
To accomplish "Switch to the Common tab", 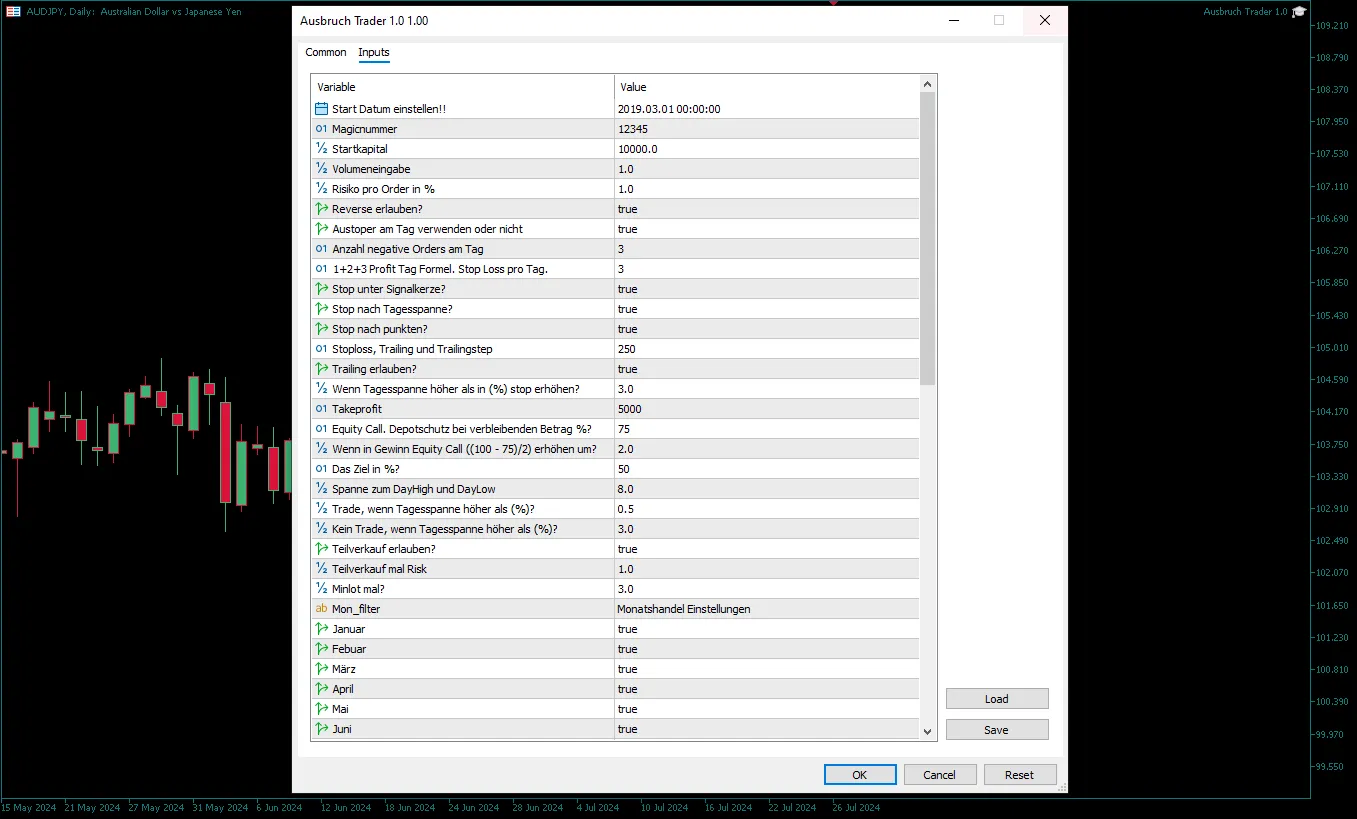I will [326, 52].
